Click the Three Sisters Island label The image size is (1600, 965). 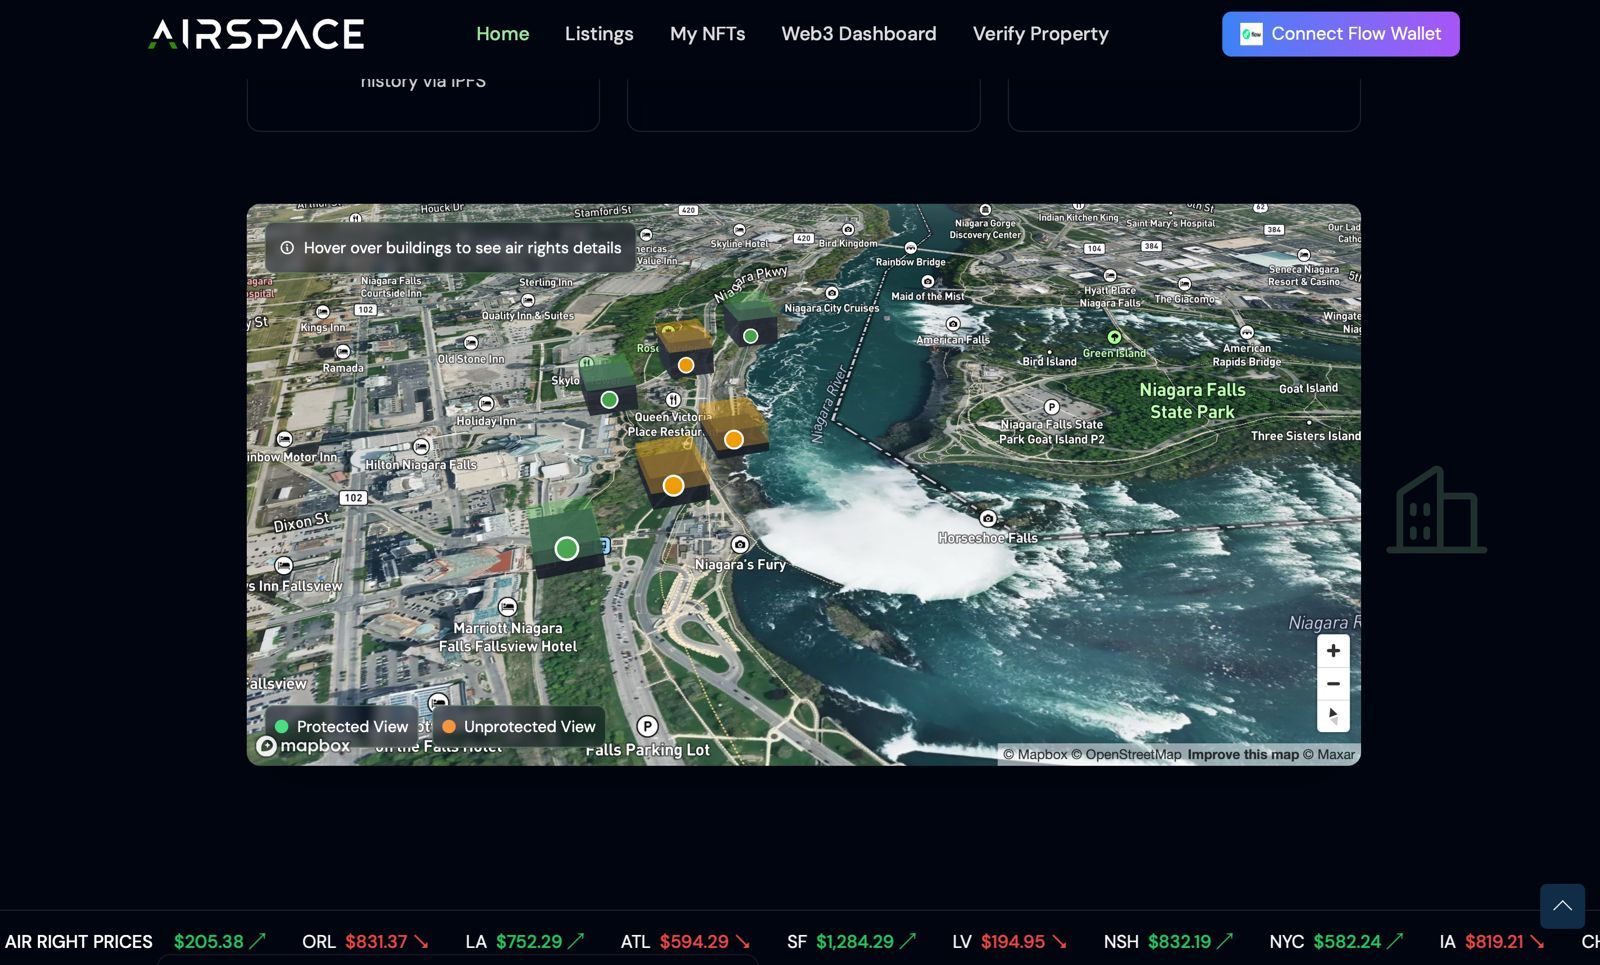click(1305, 436)
